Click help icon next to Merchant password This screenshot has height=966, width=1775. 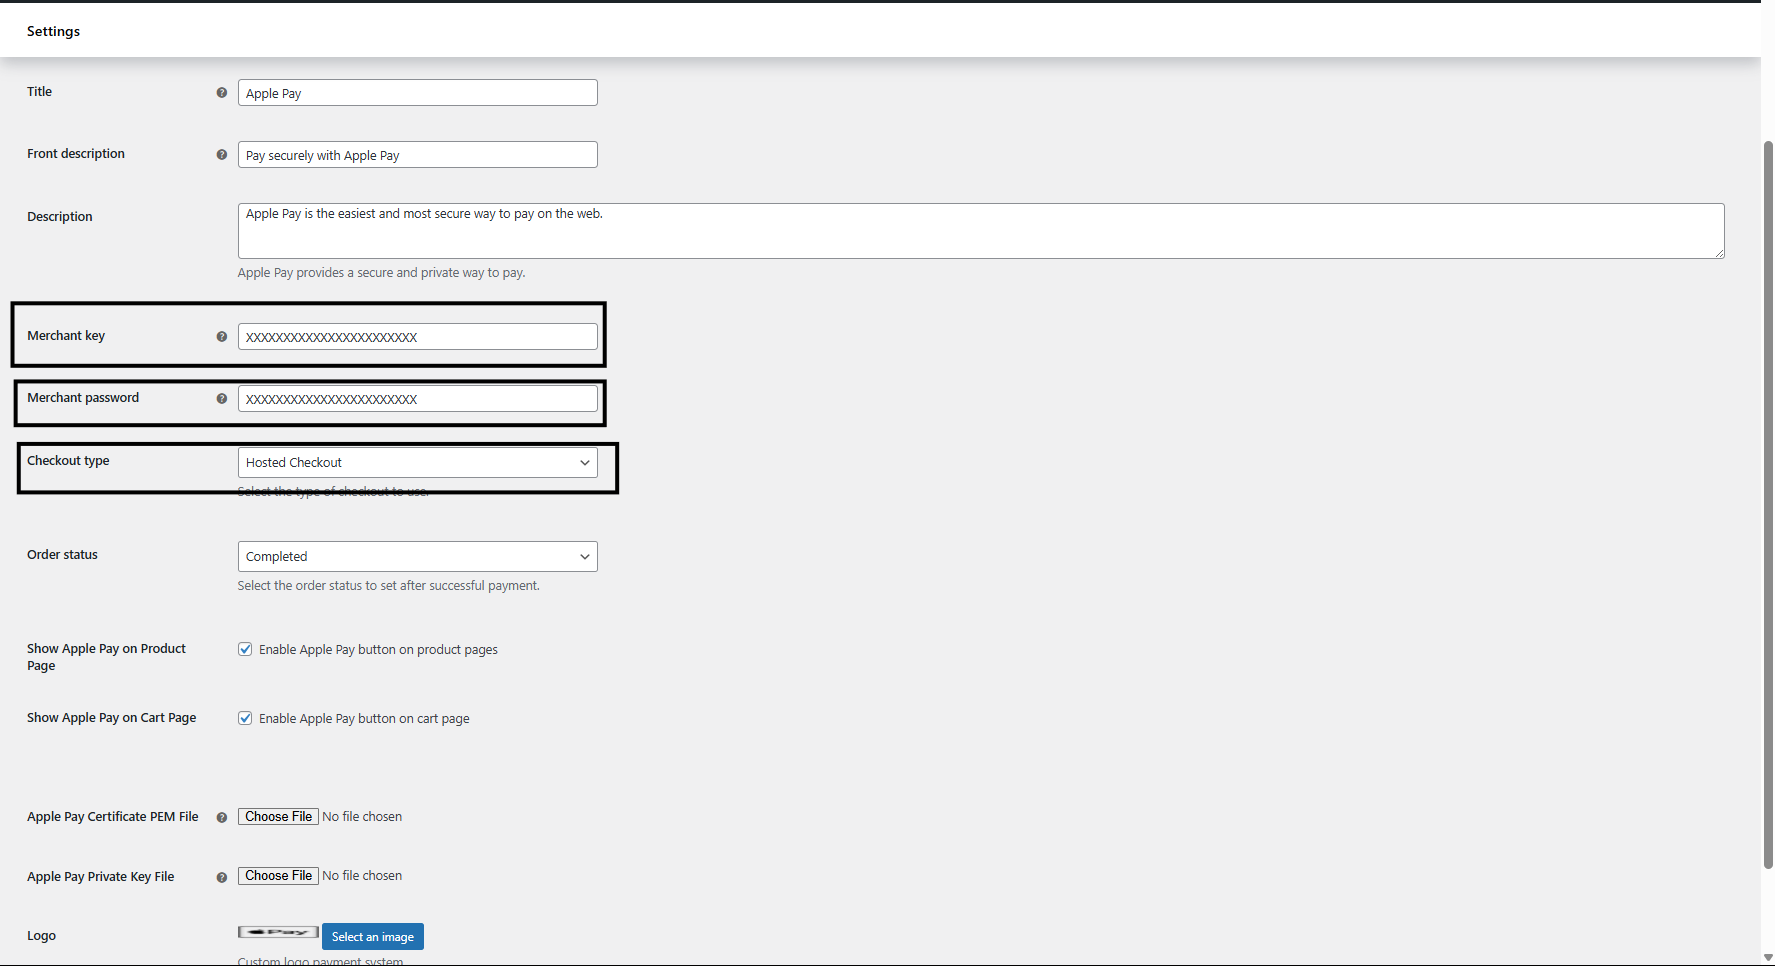coord(222,398)
